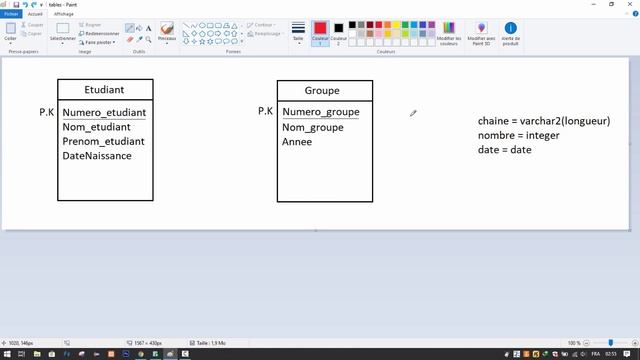Viewport: 640px width, 360px height.
Task: Open the Windows Start menu
Action: [x=7, y=354]
